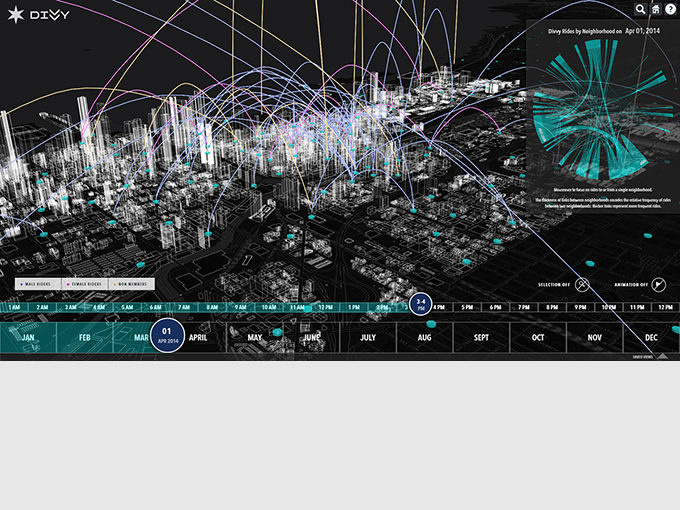Open the search magnifier icon
This screenshot has height=510, width=680.
click(x=640, y=9)
